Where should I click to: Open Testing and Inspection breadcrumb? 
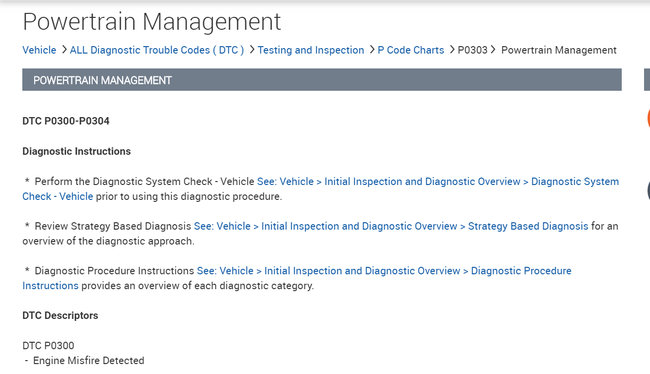coord(311,50)
